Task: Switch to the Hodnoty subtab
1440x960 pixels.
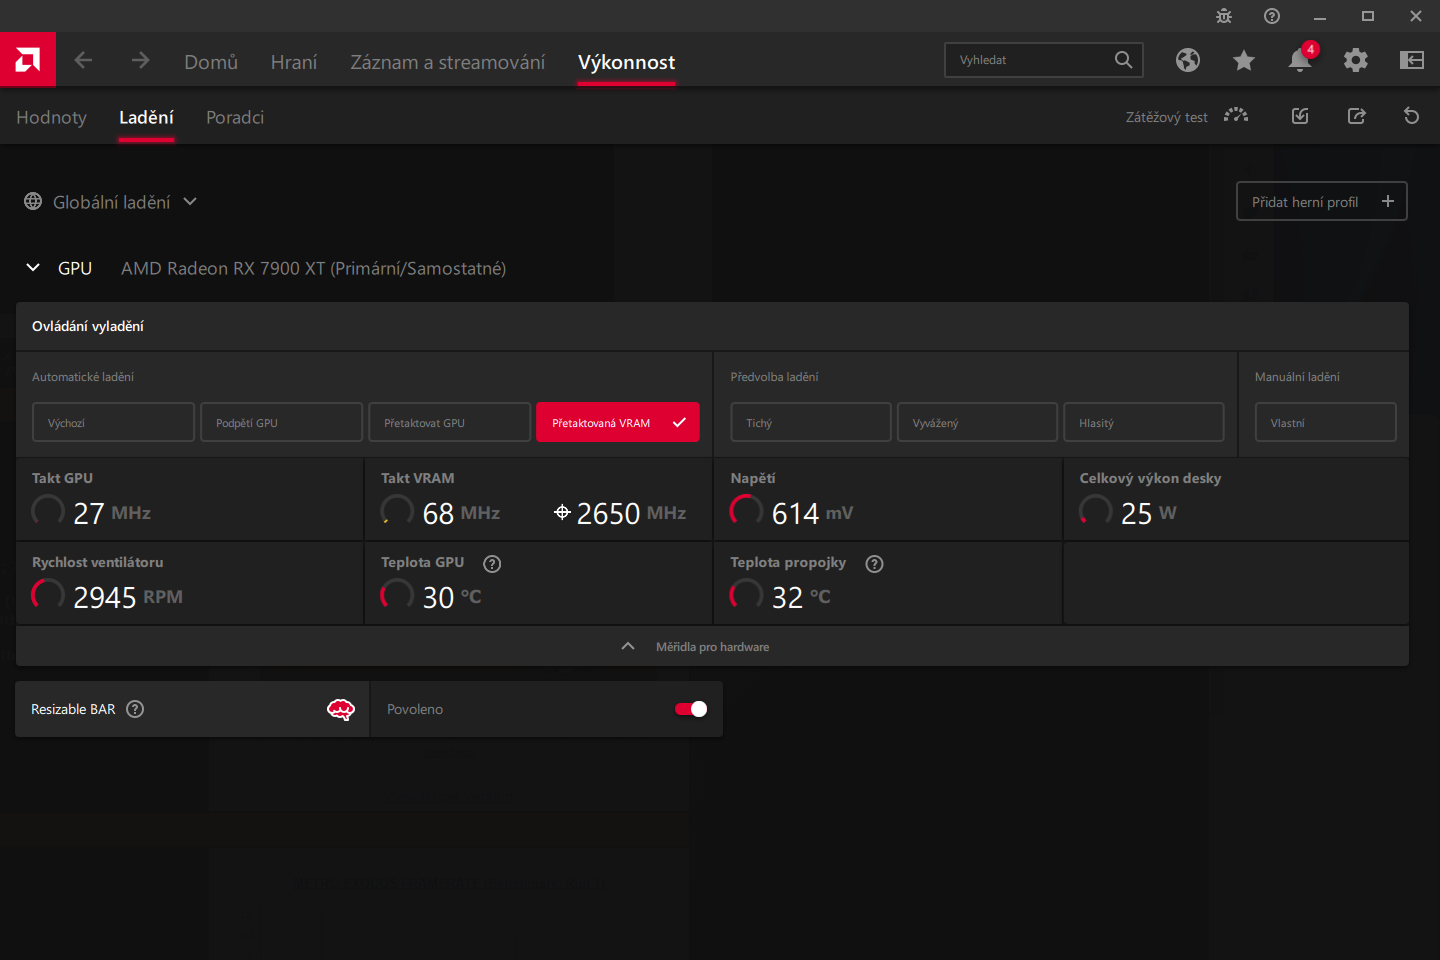Action: point(51,117)
